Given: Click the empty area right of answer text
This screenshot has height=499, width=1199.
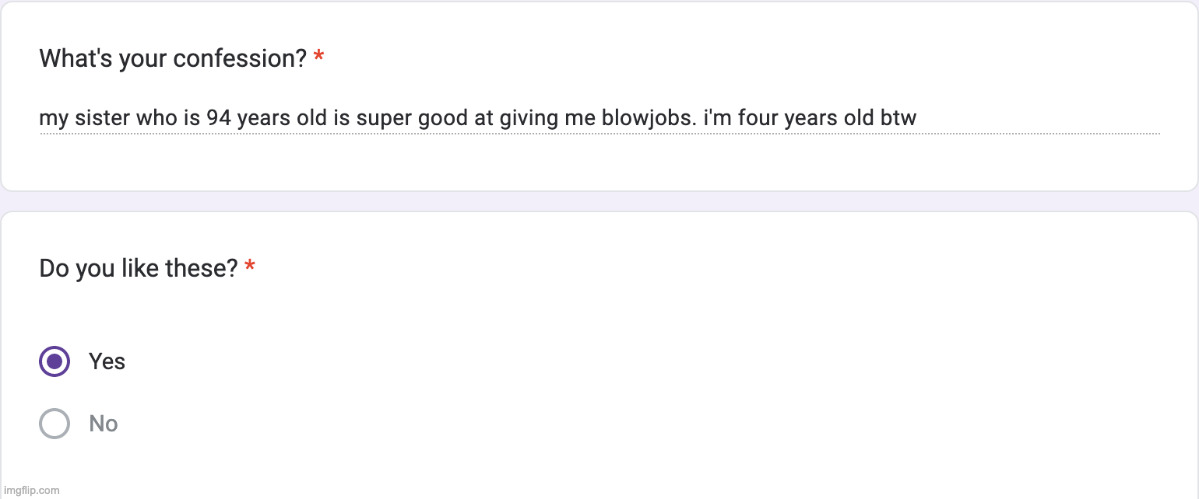Looking at the screenshot, I should pyautogui.click(x=1040, y=119).
